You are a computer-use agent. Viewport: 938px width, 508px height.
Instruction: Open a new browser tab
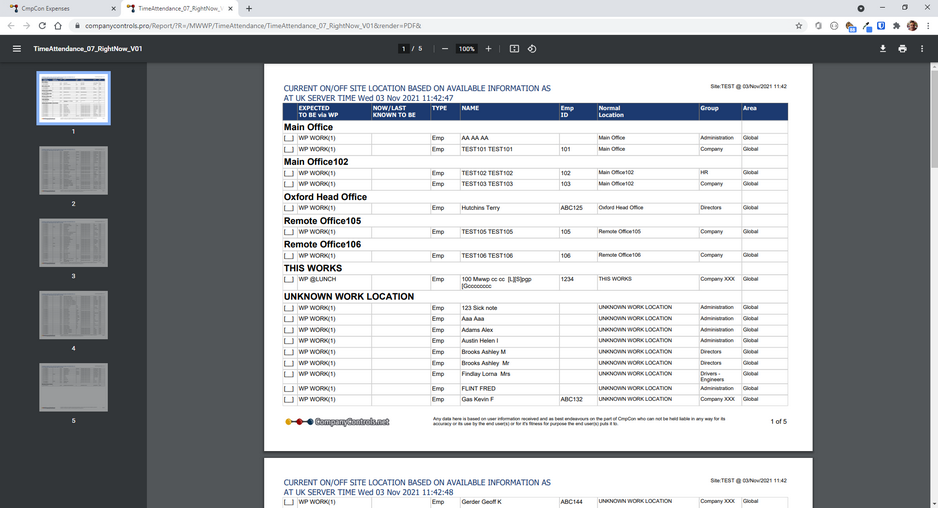[x=249, y=8]
